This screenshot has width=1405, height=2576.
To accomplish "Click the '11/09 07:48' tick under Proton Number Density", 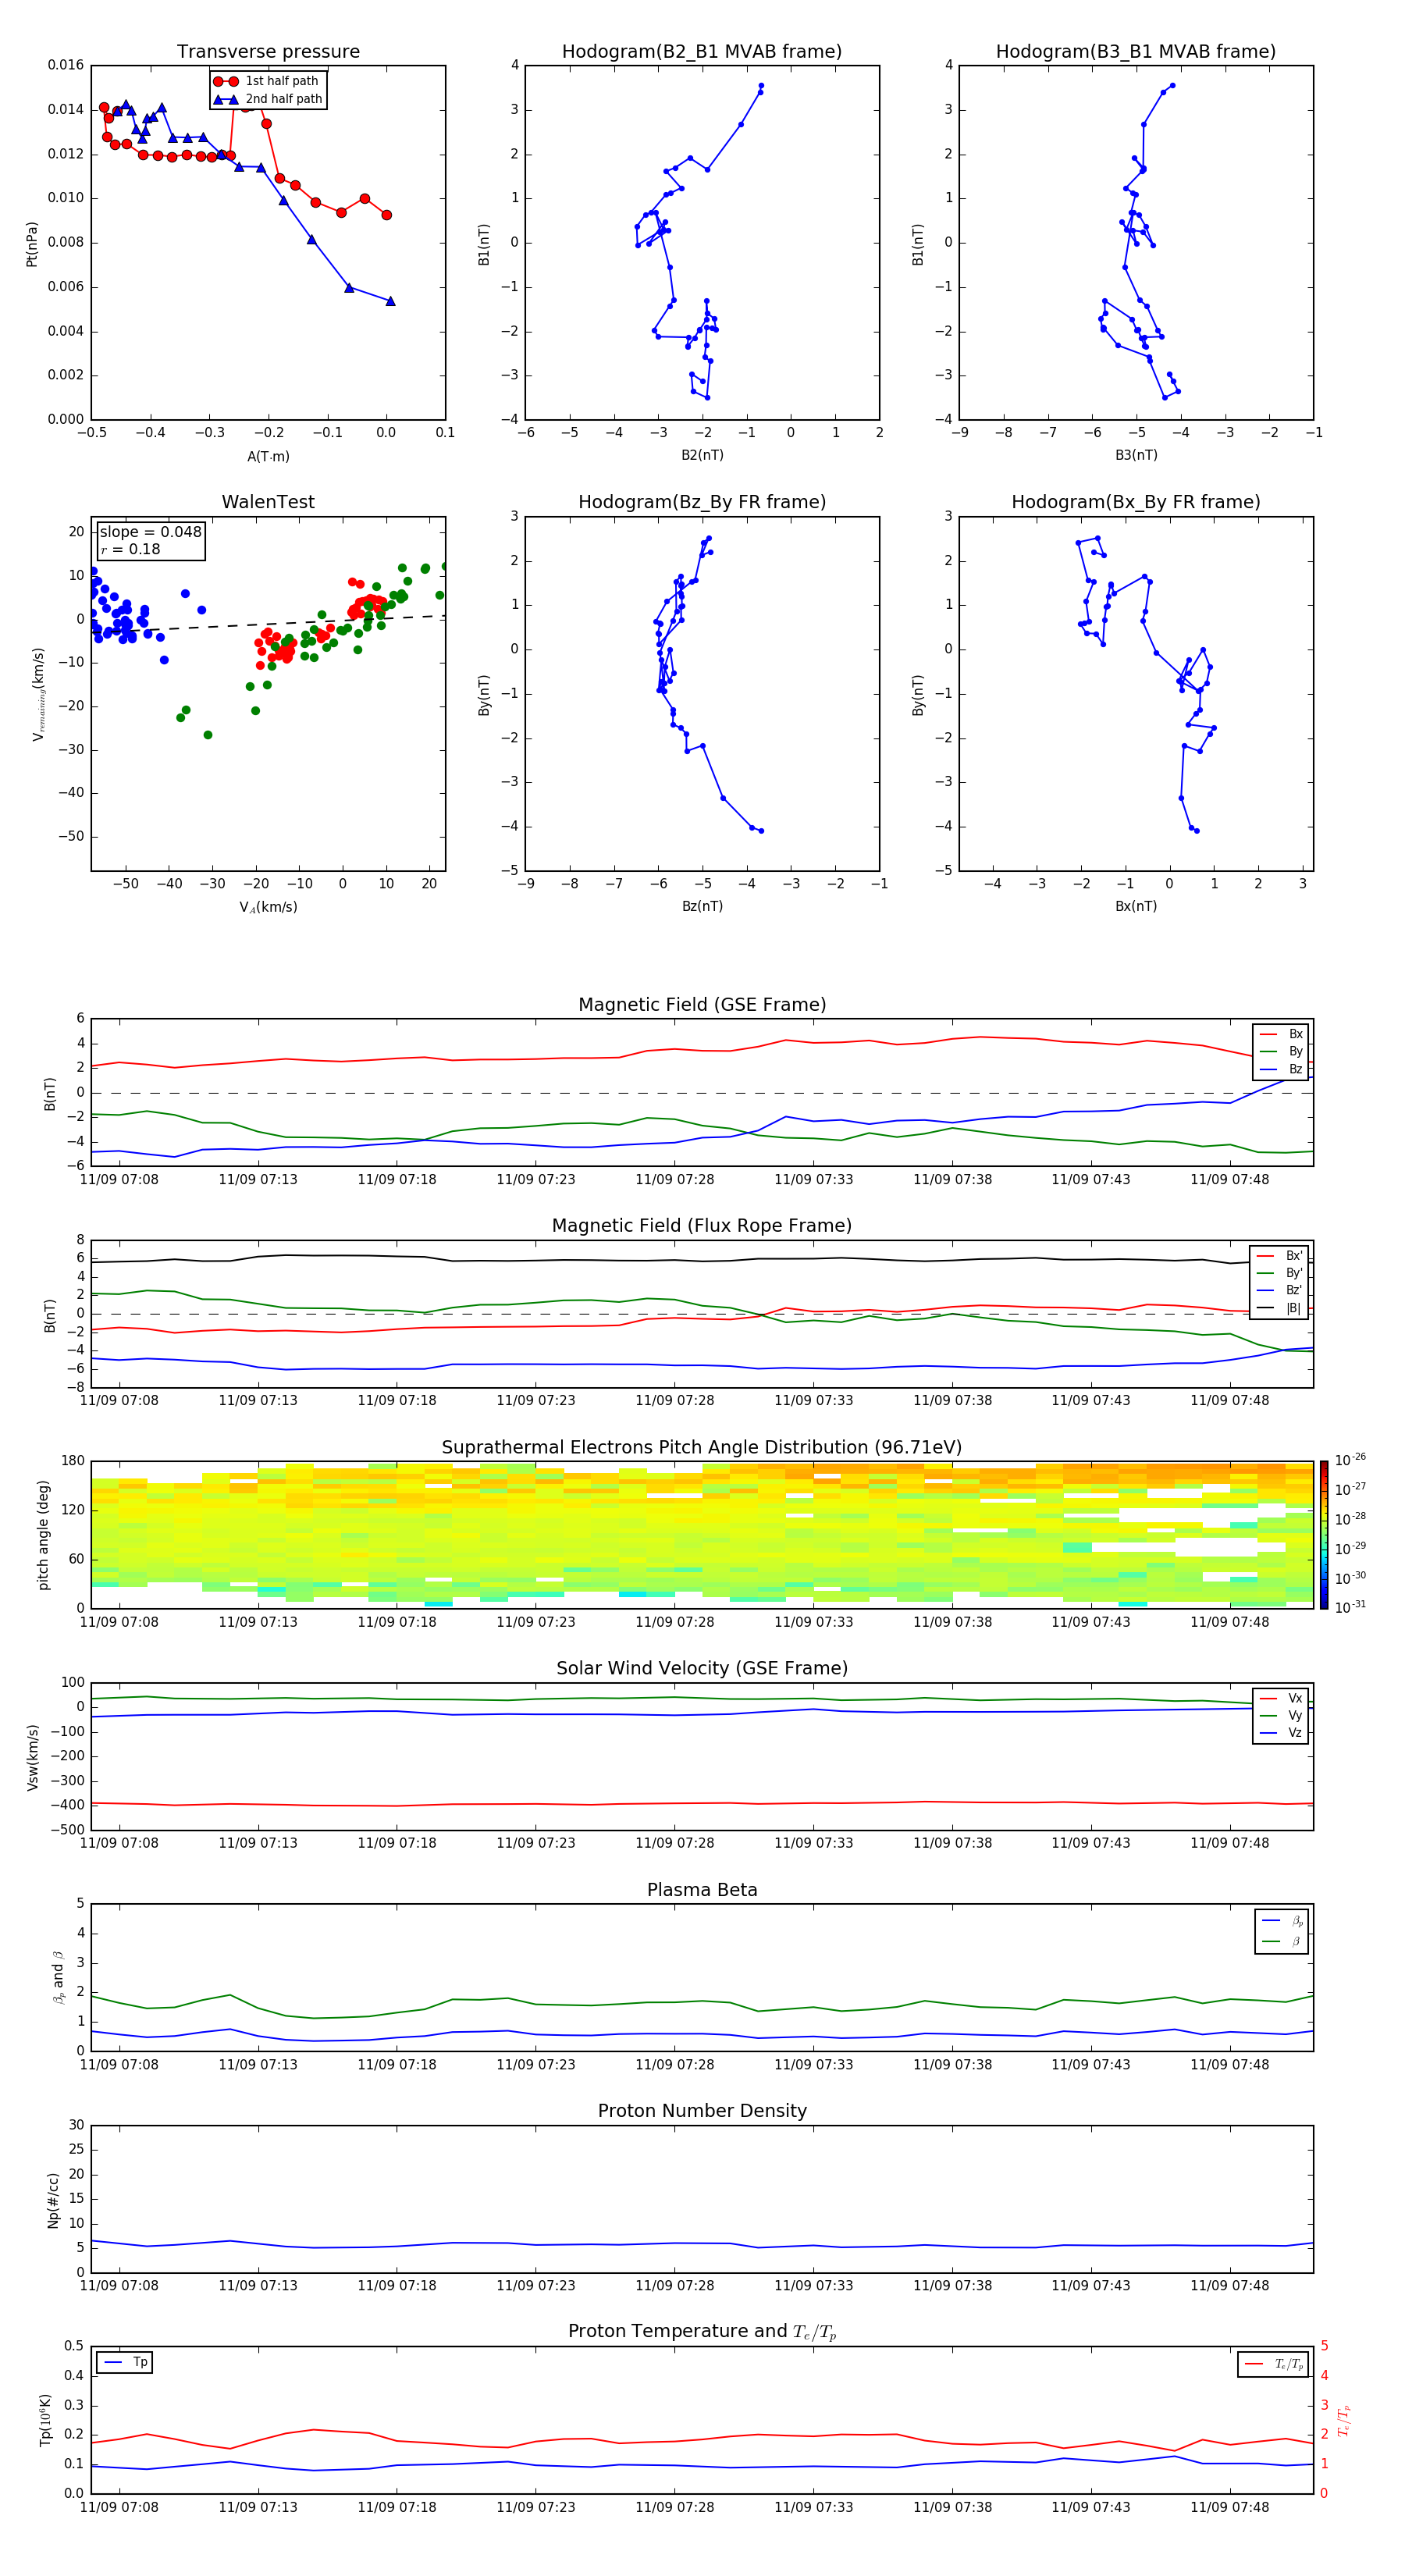I will tap(1229, 2286).
